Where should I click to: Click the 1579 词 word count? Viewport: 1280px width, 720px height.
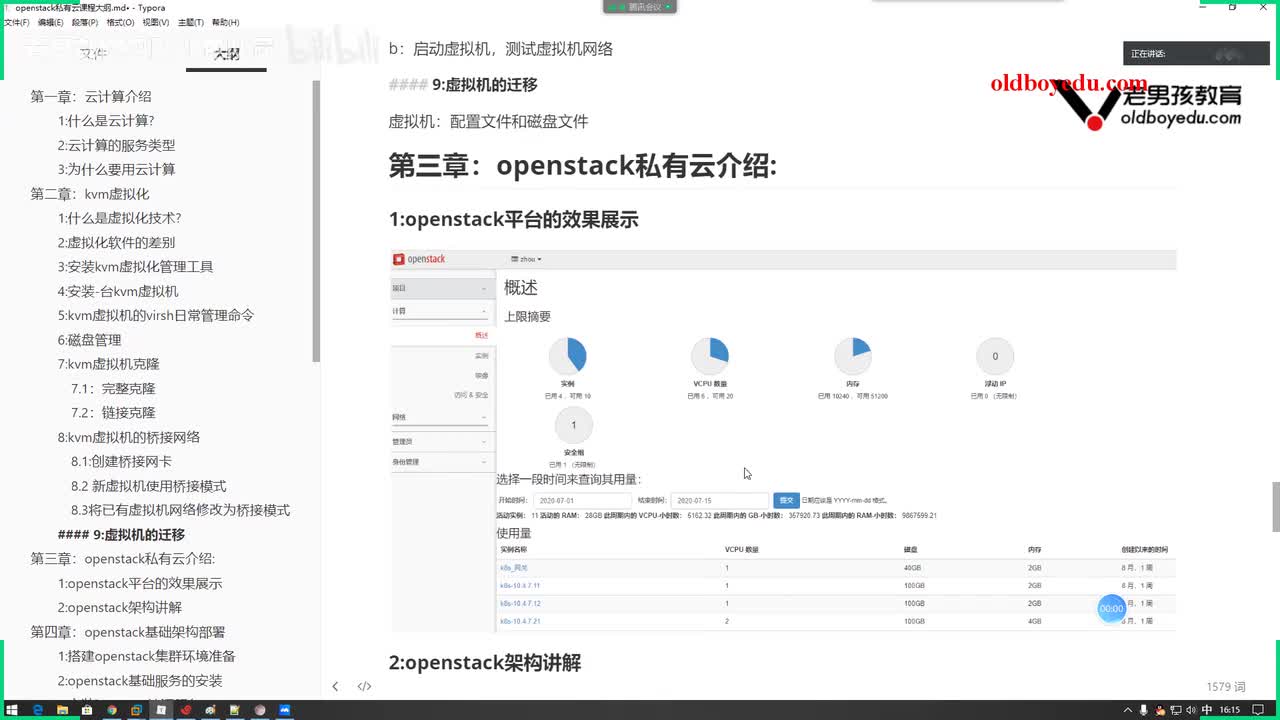click(1226, 687)
